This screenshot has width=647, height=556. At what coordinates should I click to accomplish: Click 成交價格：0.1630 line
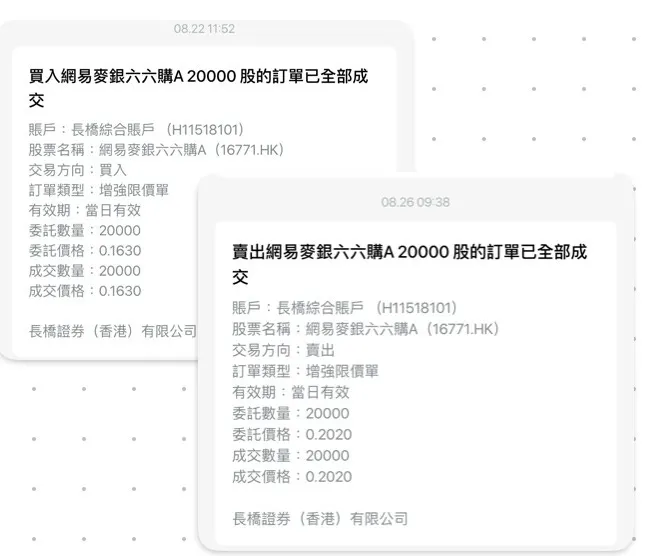tap(85, 291)
